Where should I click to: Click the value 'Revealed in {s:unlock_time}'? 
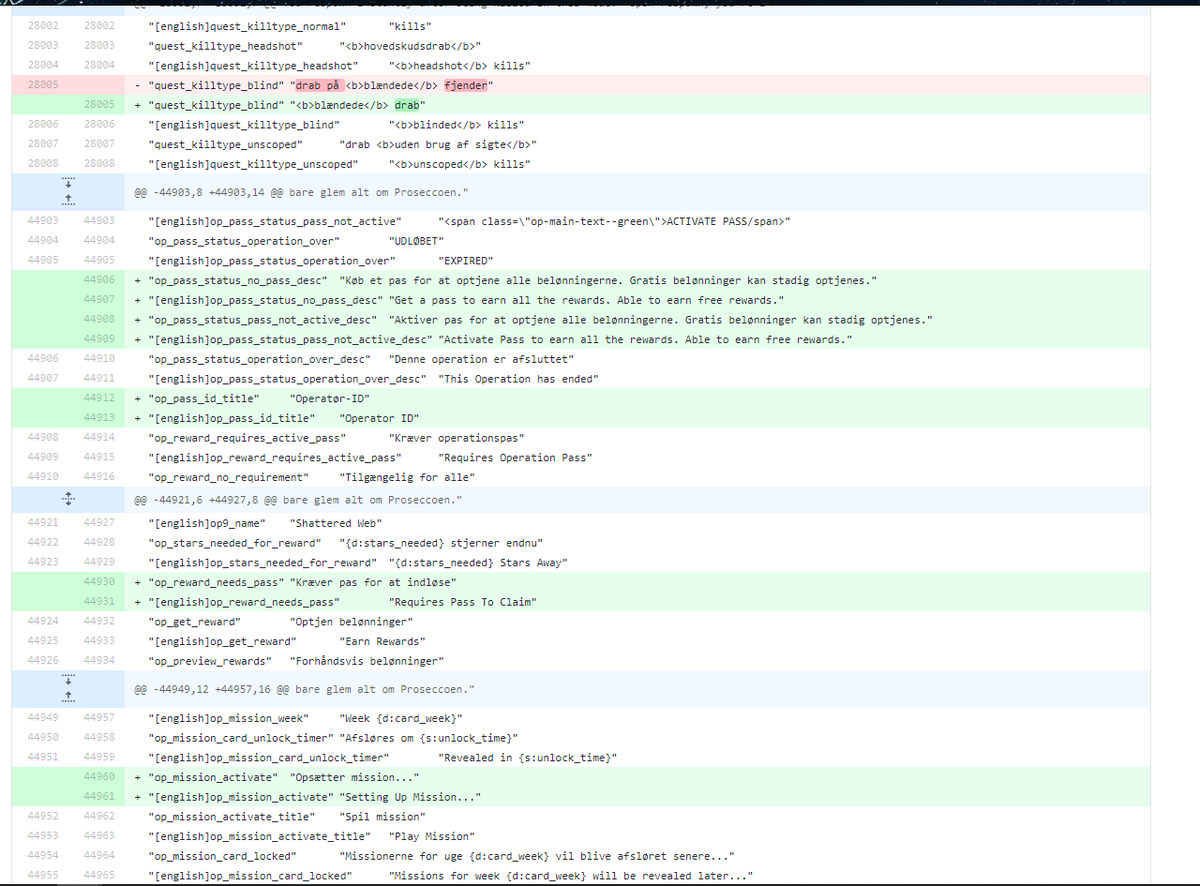tap(529, 757)
